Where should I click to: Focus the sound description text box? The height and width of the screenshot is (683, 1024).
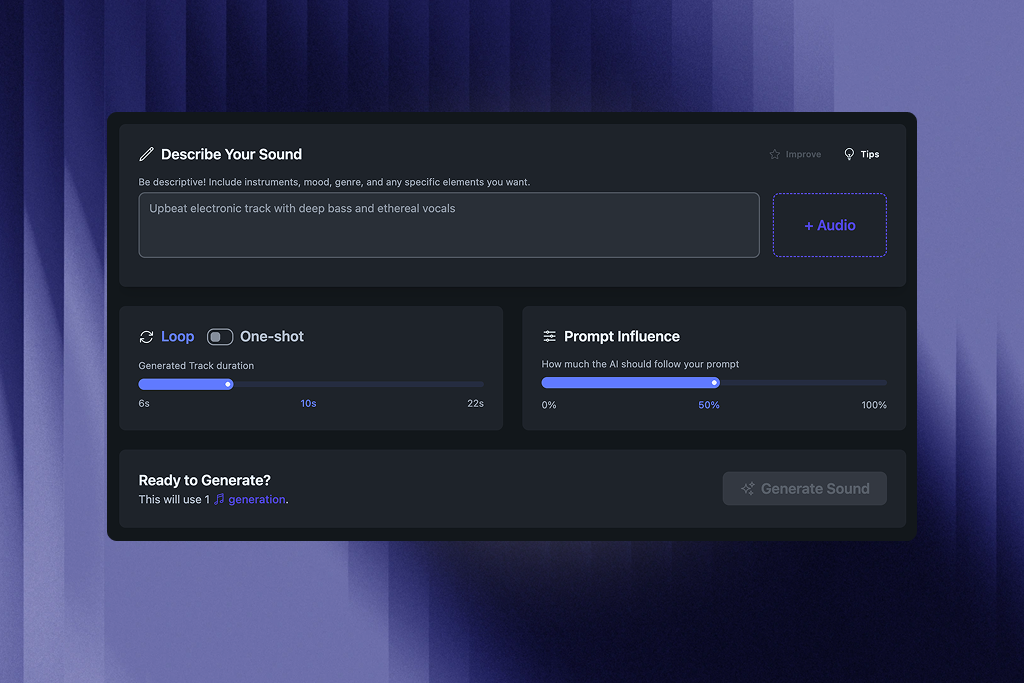coord(448,225)
